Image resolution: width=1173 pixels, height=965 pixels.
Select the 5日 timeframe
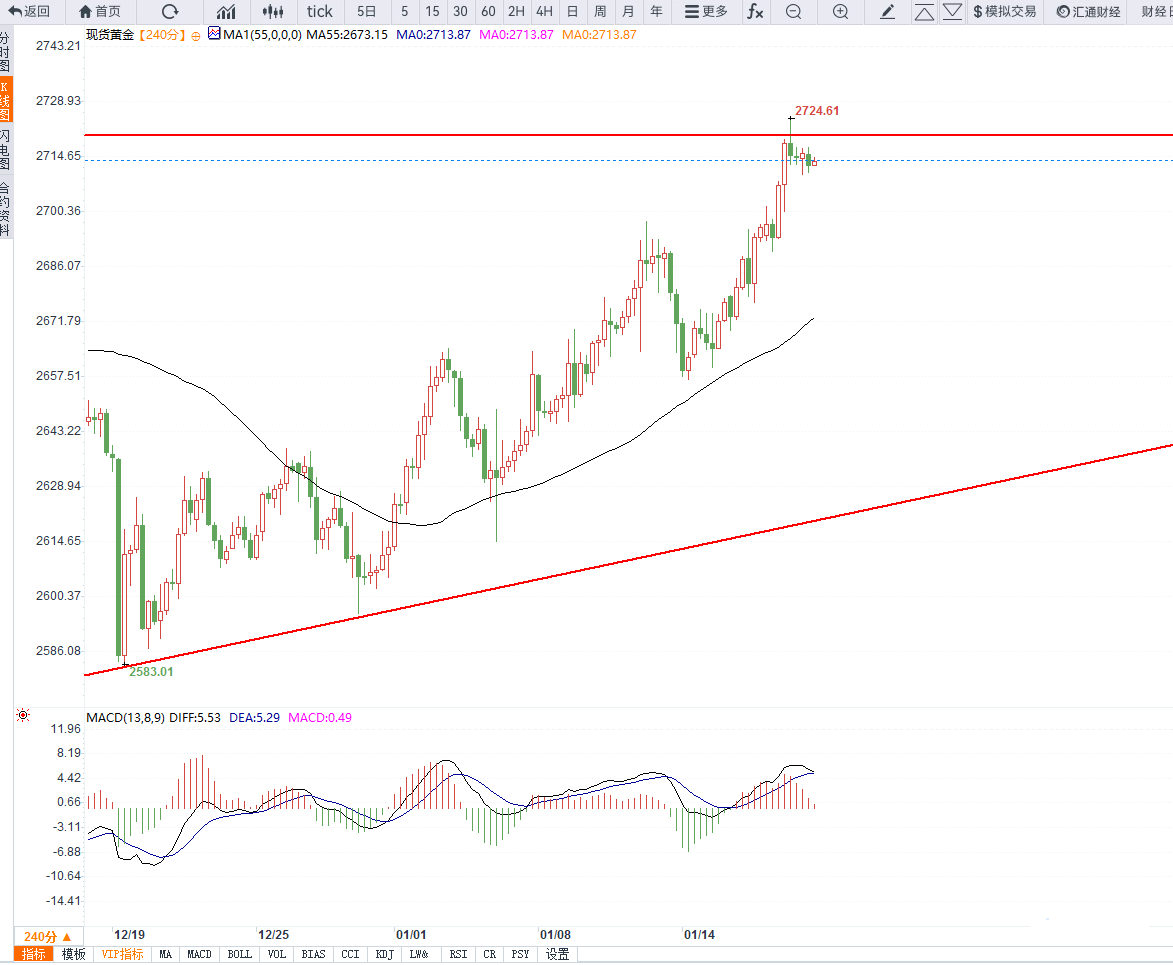pos(367,11)
